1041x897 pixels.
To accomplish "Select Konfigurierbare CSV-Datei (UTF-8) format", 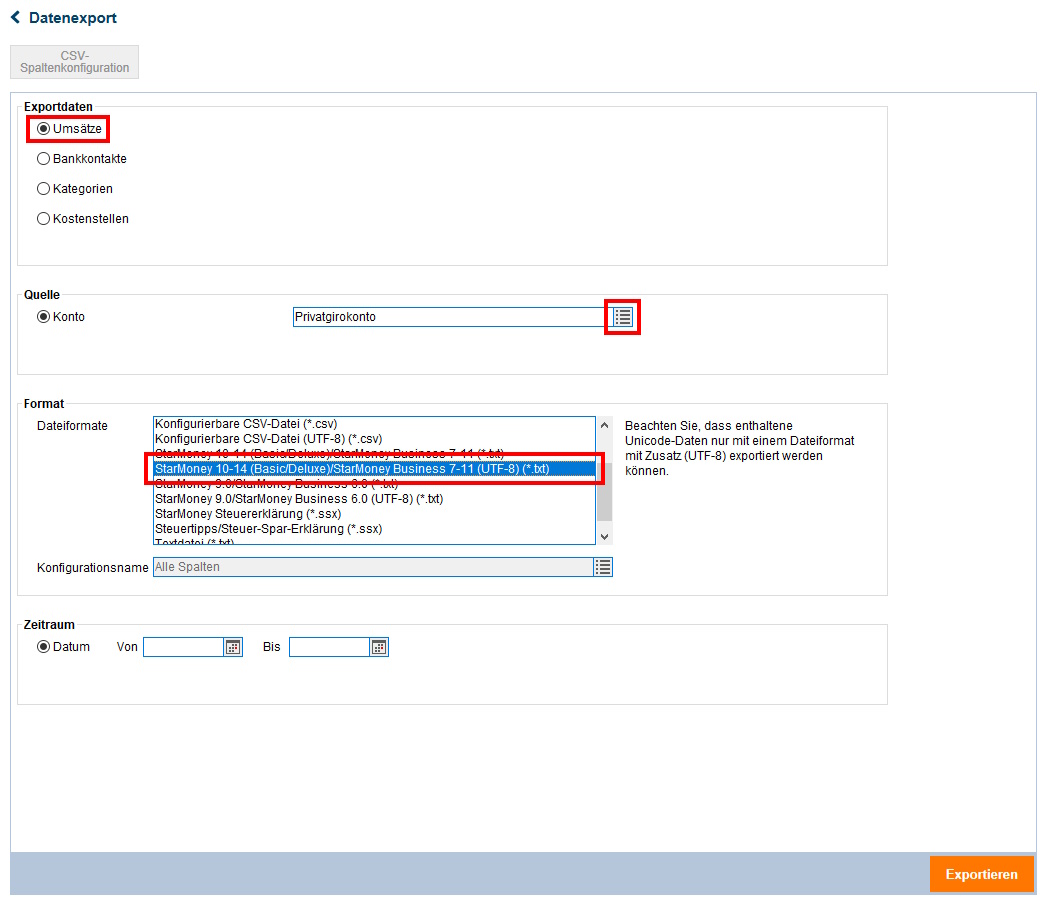I will 269,439.
